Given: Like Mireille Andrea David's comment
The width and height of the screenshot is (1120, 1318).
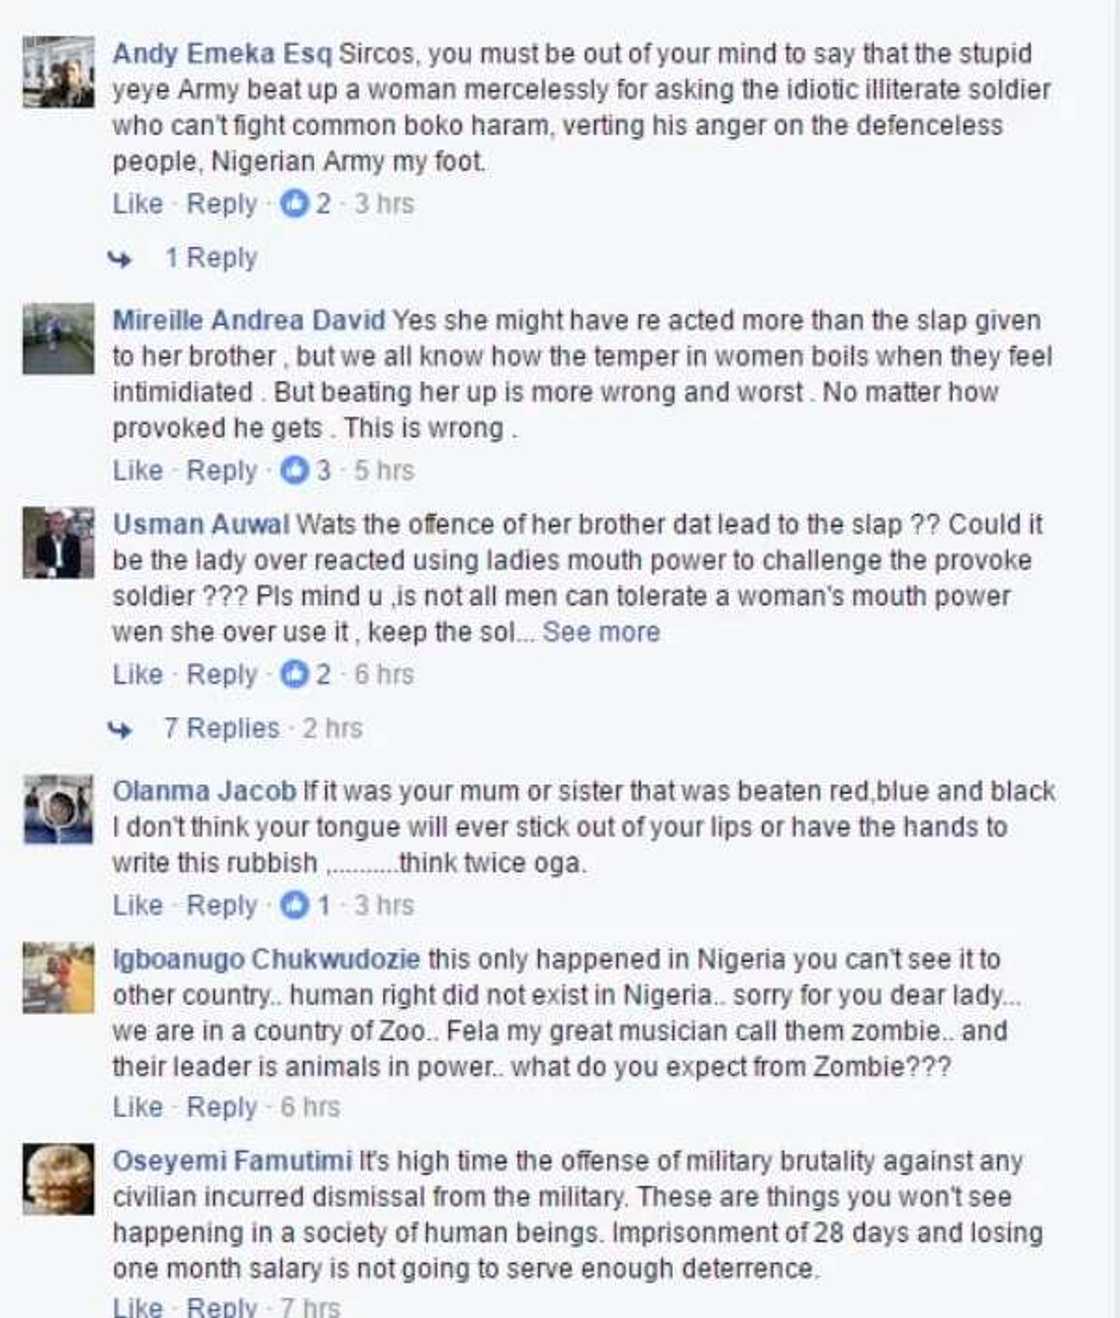Looking at the screenshot, I should point(137,471).
